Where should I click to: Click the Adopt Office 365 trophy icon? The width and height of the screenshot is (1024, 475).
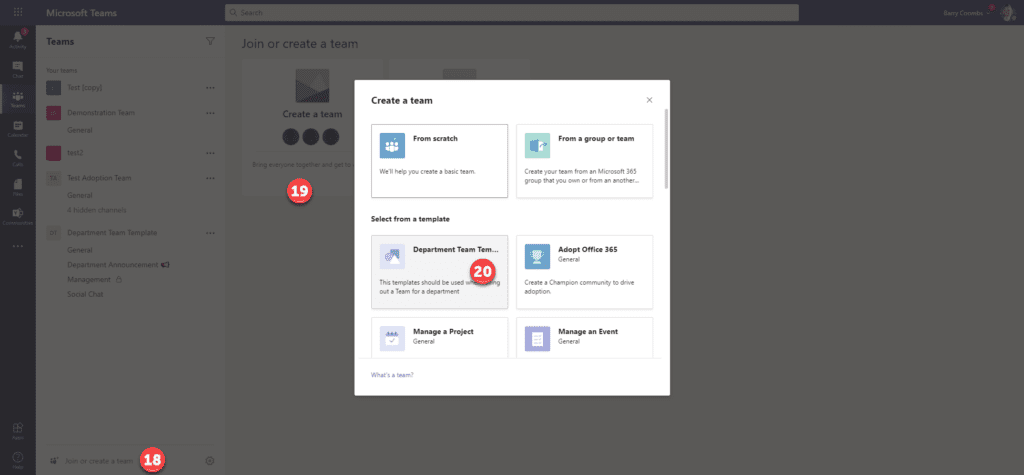[537, 256]
